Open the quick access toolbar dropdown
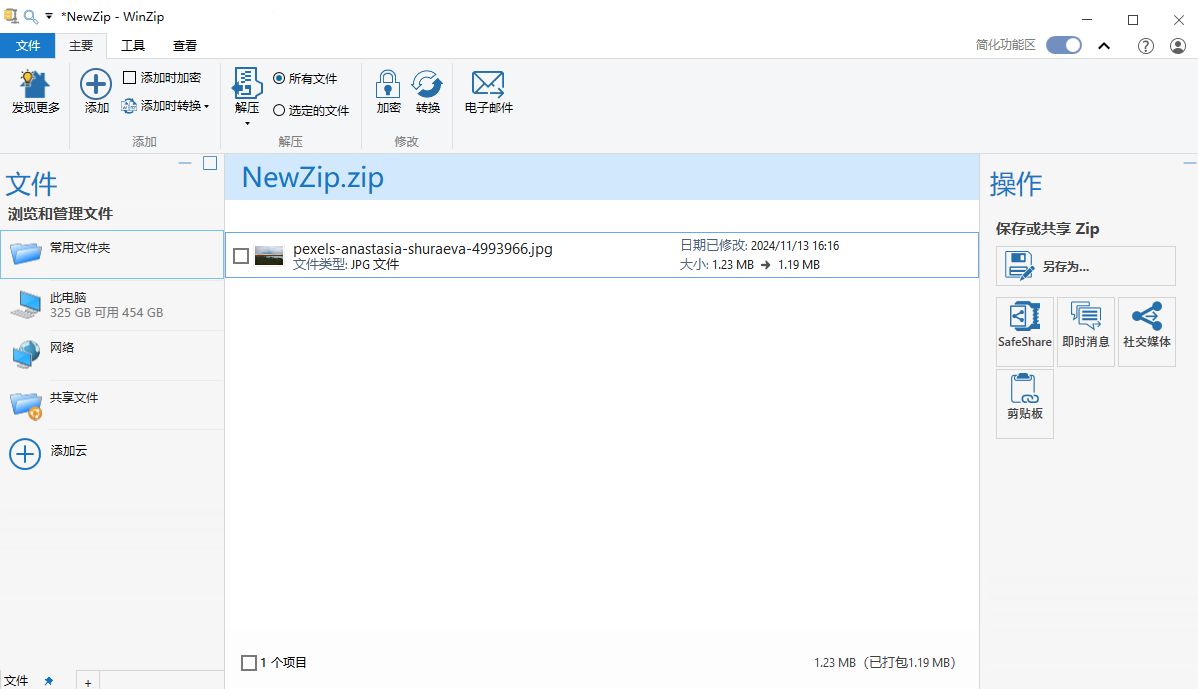Viewport: 1198px width, 689px height. click(x=49, y=16)
